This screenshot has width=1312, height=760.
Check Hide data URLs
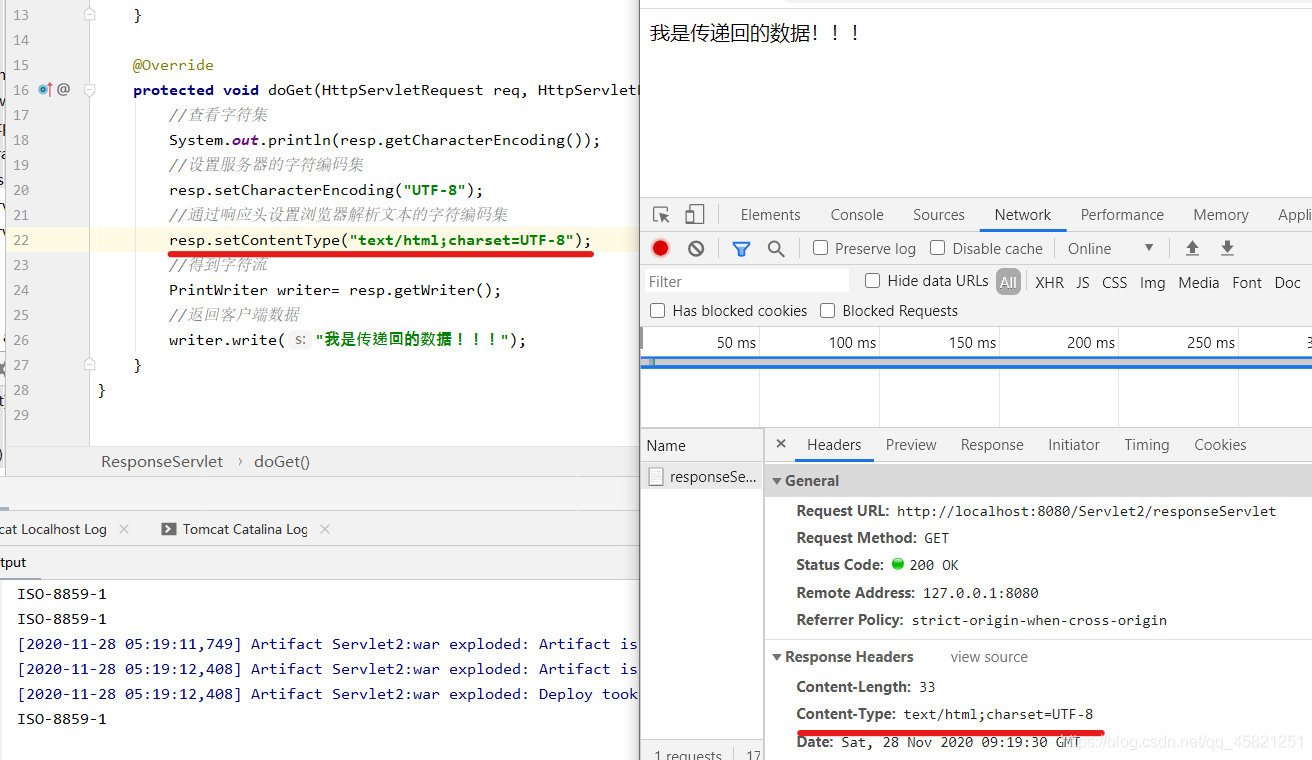(x=872, y=281)
